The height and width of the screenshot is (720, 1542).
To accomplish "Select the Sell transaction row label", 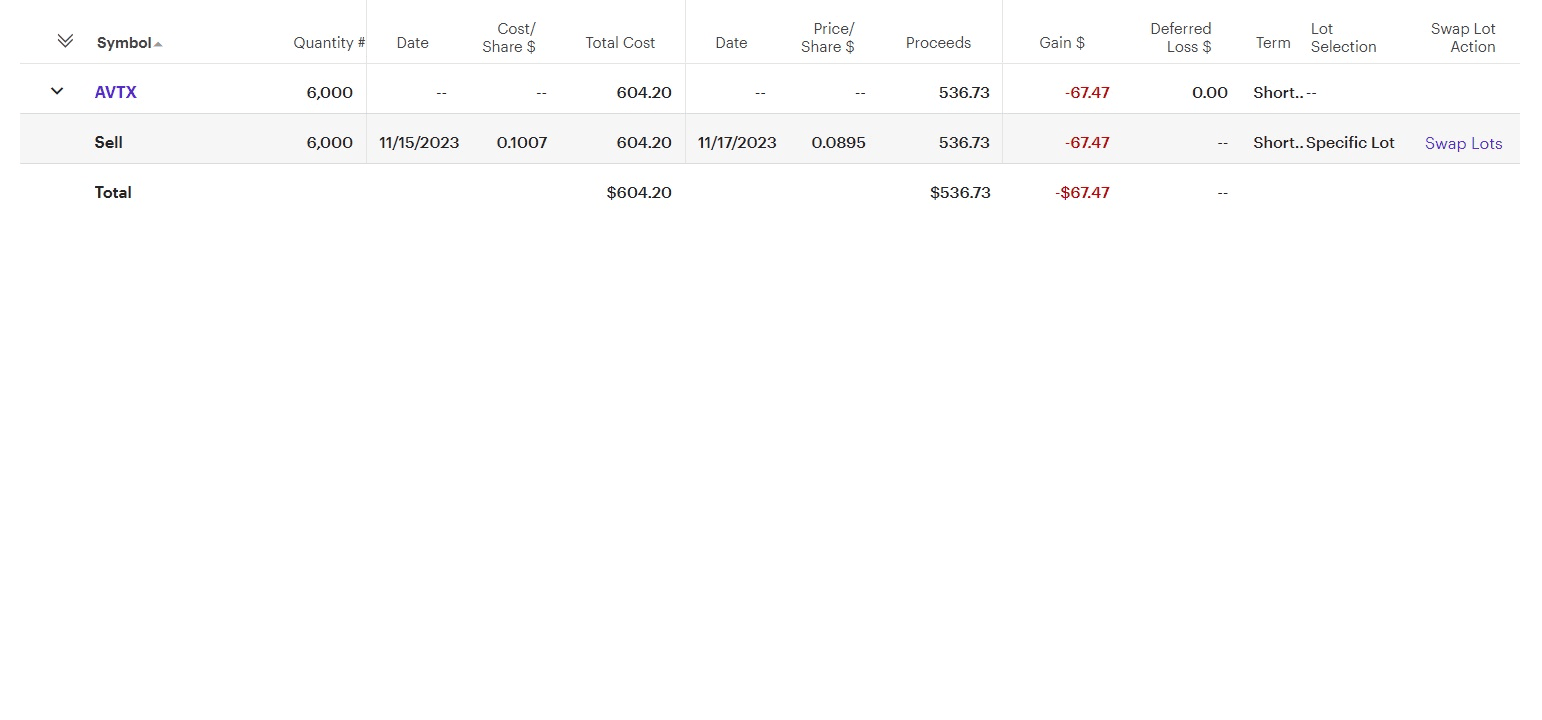I will [x=109, y=142].
